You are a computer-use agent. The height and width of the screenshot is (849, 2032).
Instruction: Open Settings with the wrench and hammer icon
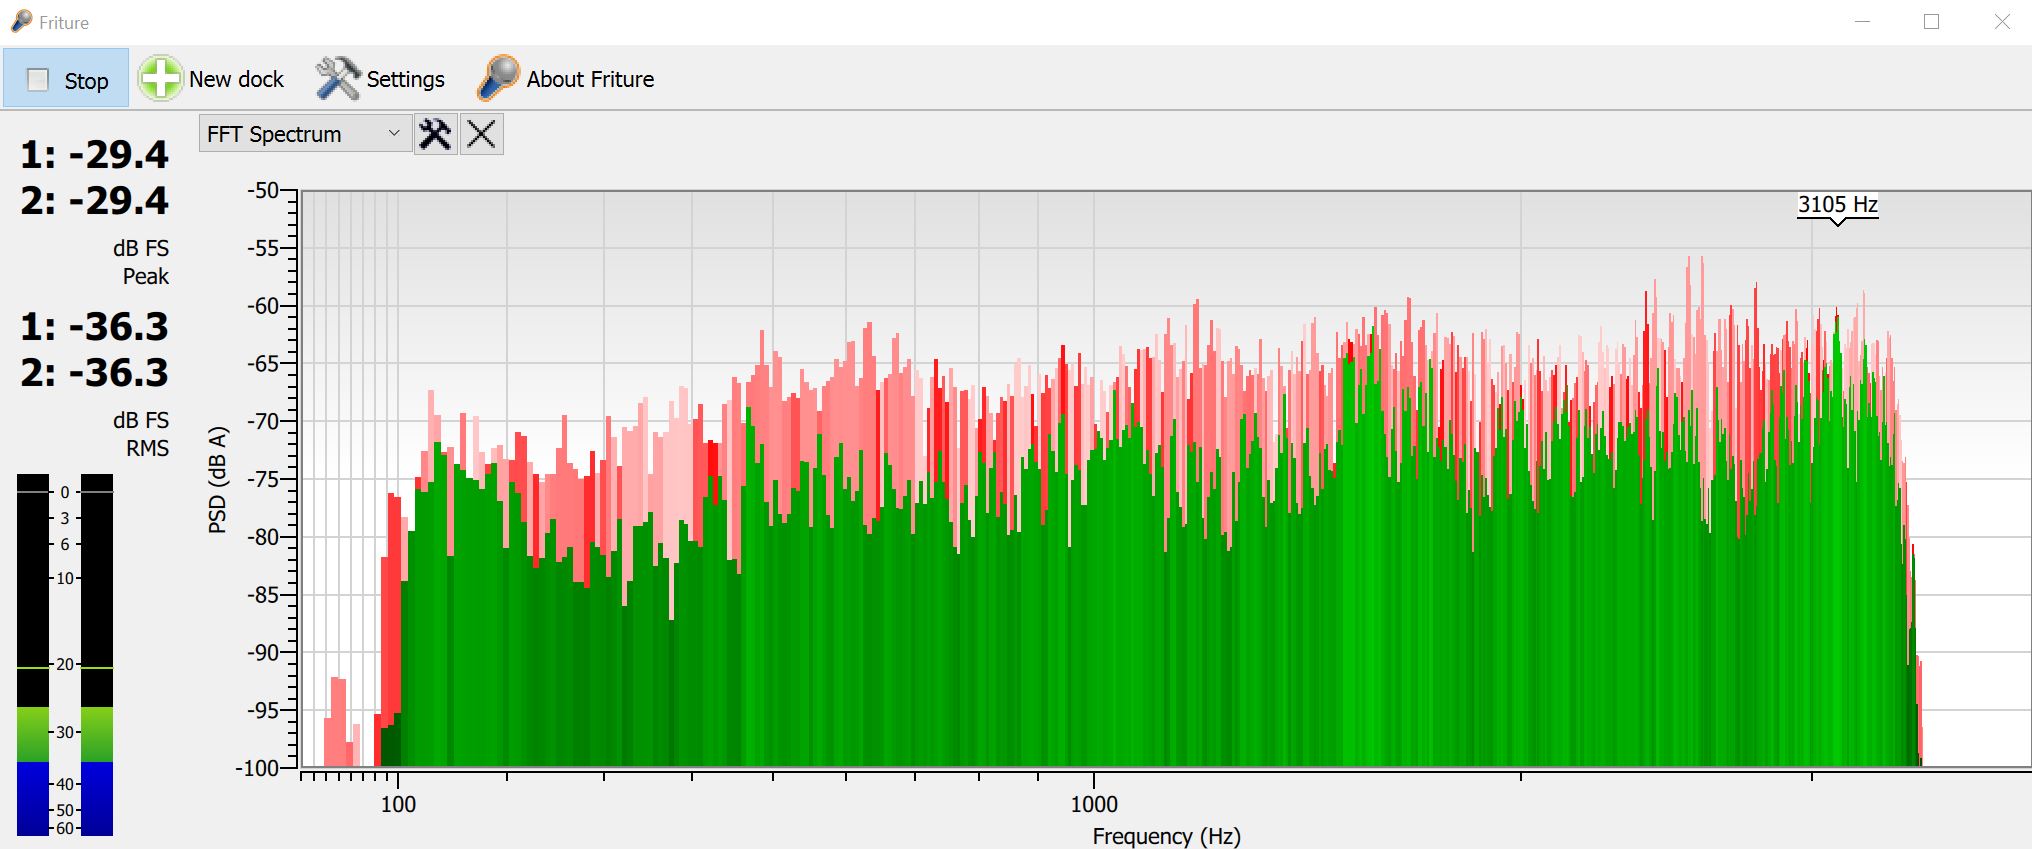(380, 79)
